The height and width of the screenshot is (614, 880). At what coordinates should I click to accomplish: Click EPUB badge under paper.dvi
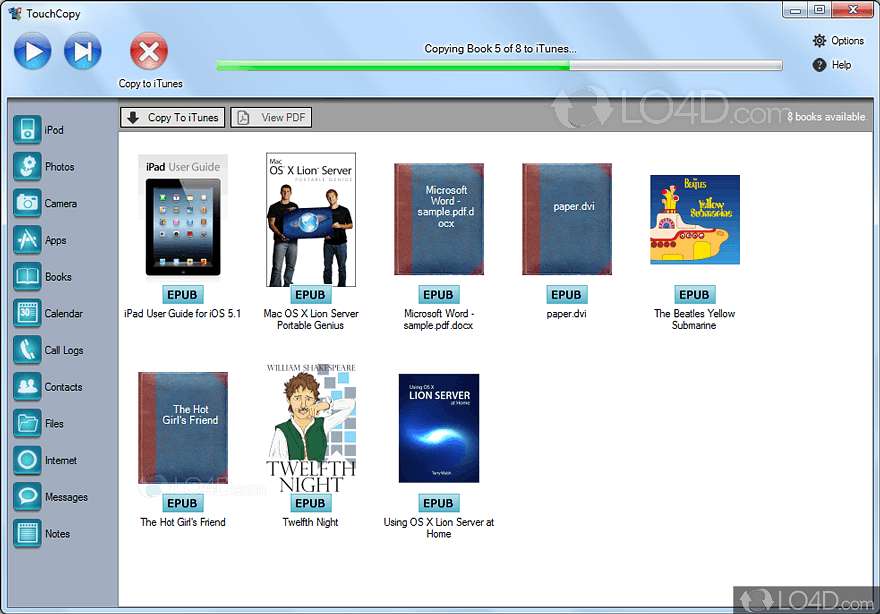[x=566, y=295]
